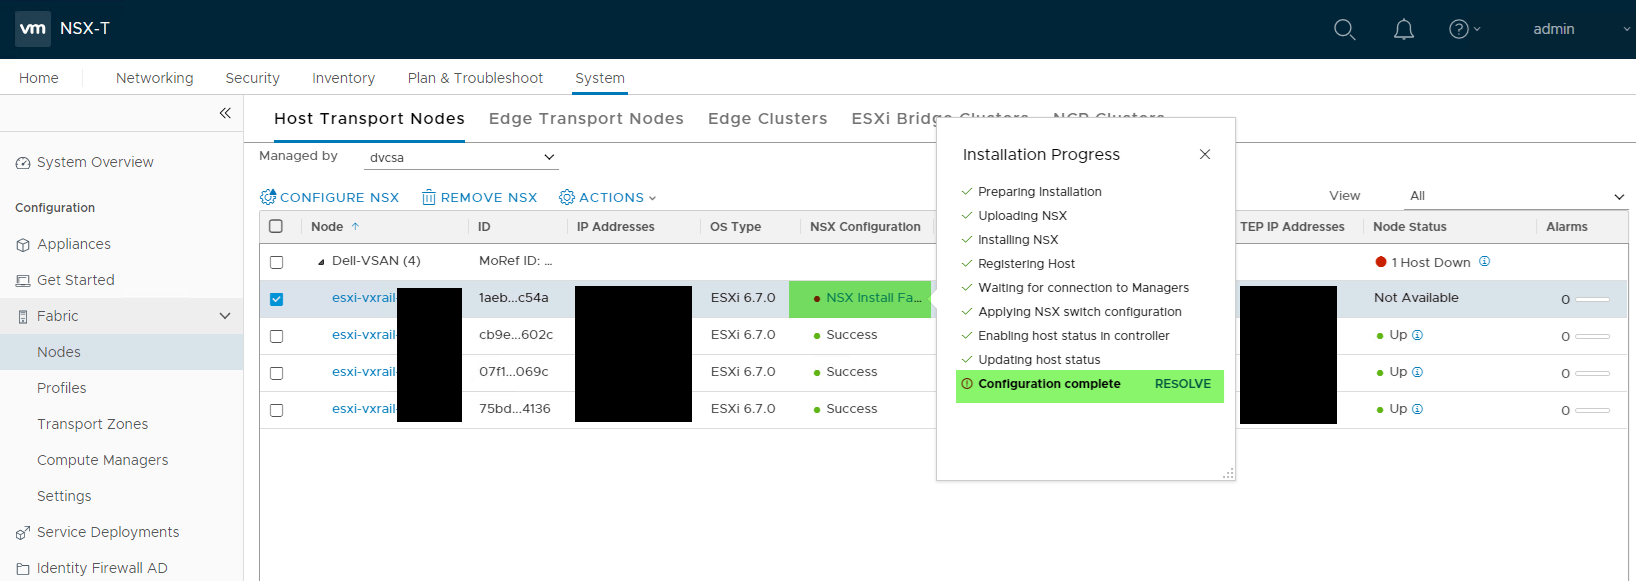Open Settings in the sidebar
Image resolution: width=1636 pixels, height=581 pixels.
[x=64, y=496]
